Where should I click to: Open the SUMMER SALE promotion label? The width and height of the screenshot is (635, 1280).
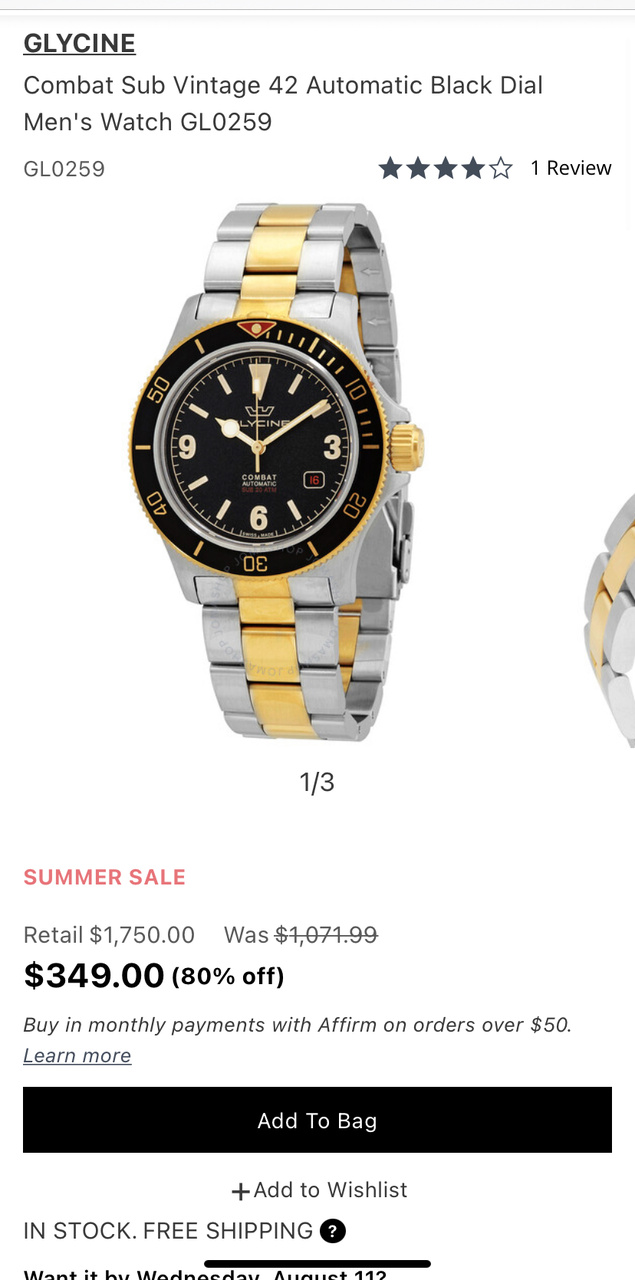(x=105, y=877)
